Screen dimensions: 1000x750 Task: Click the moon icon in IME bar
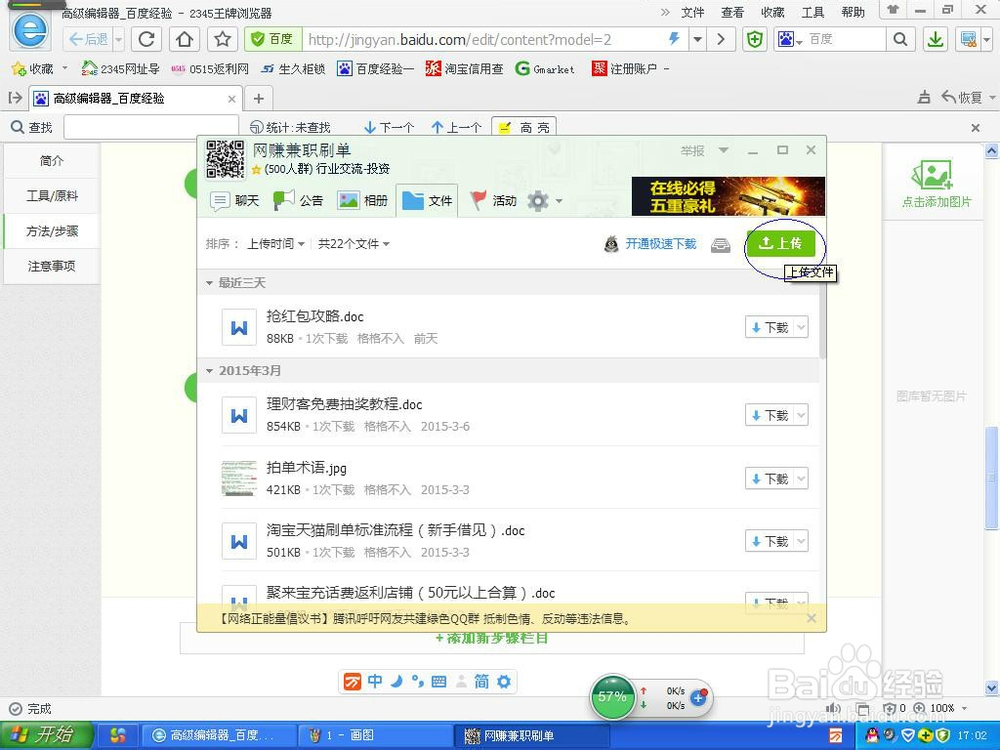397,682
